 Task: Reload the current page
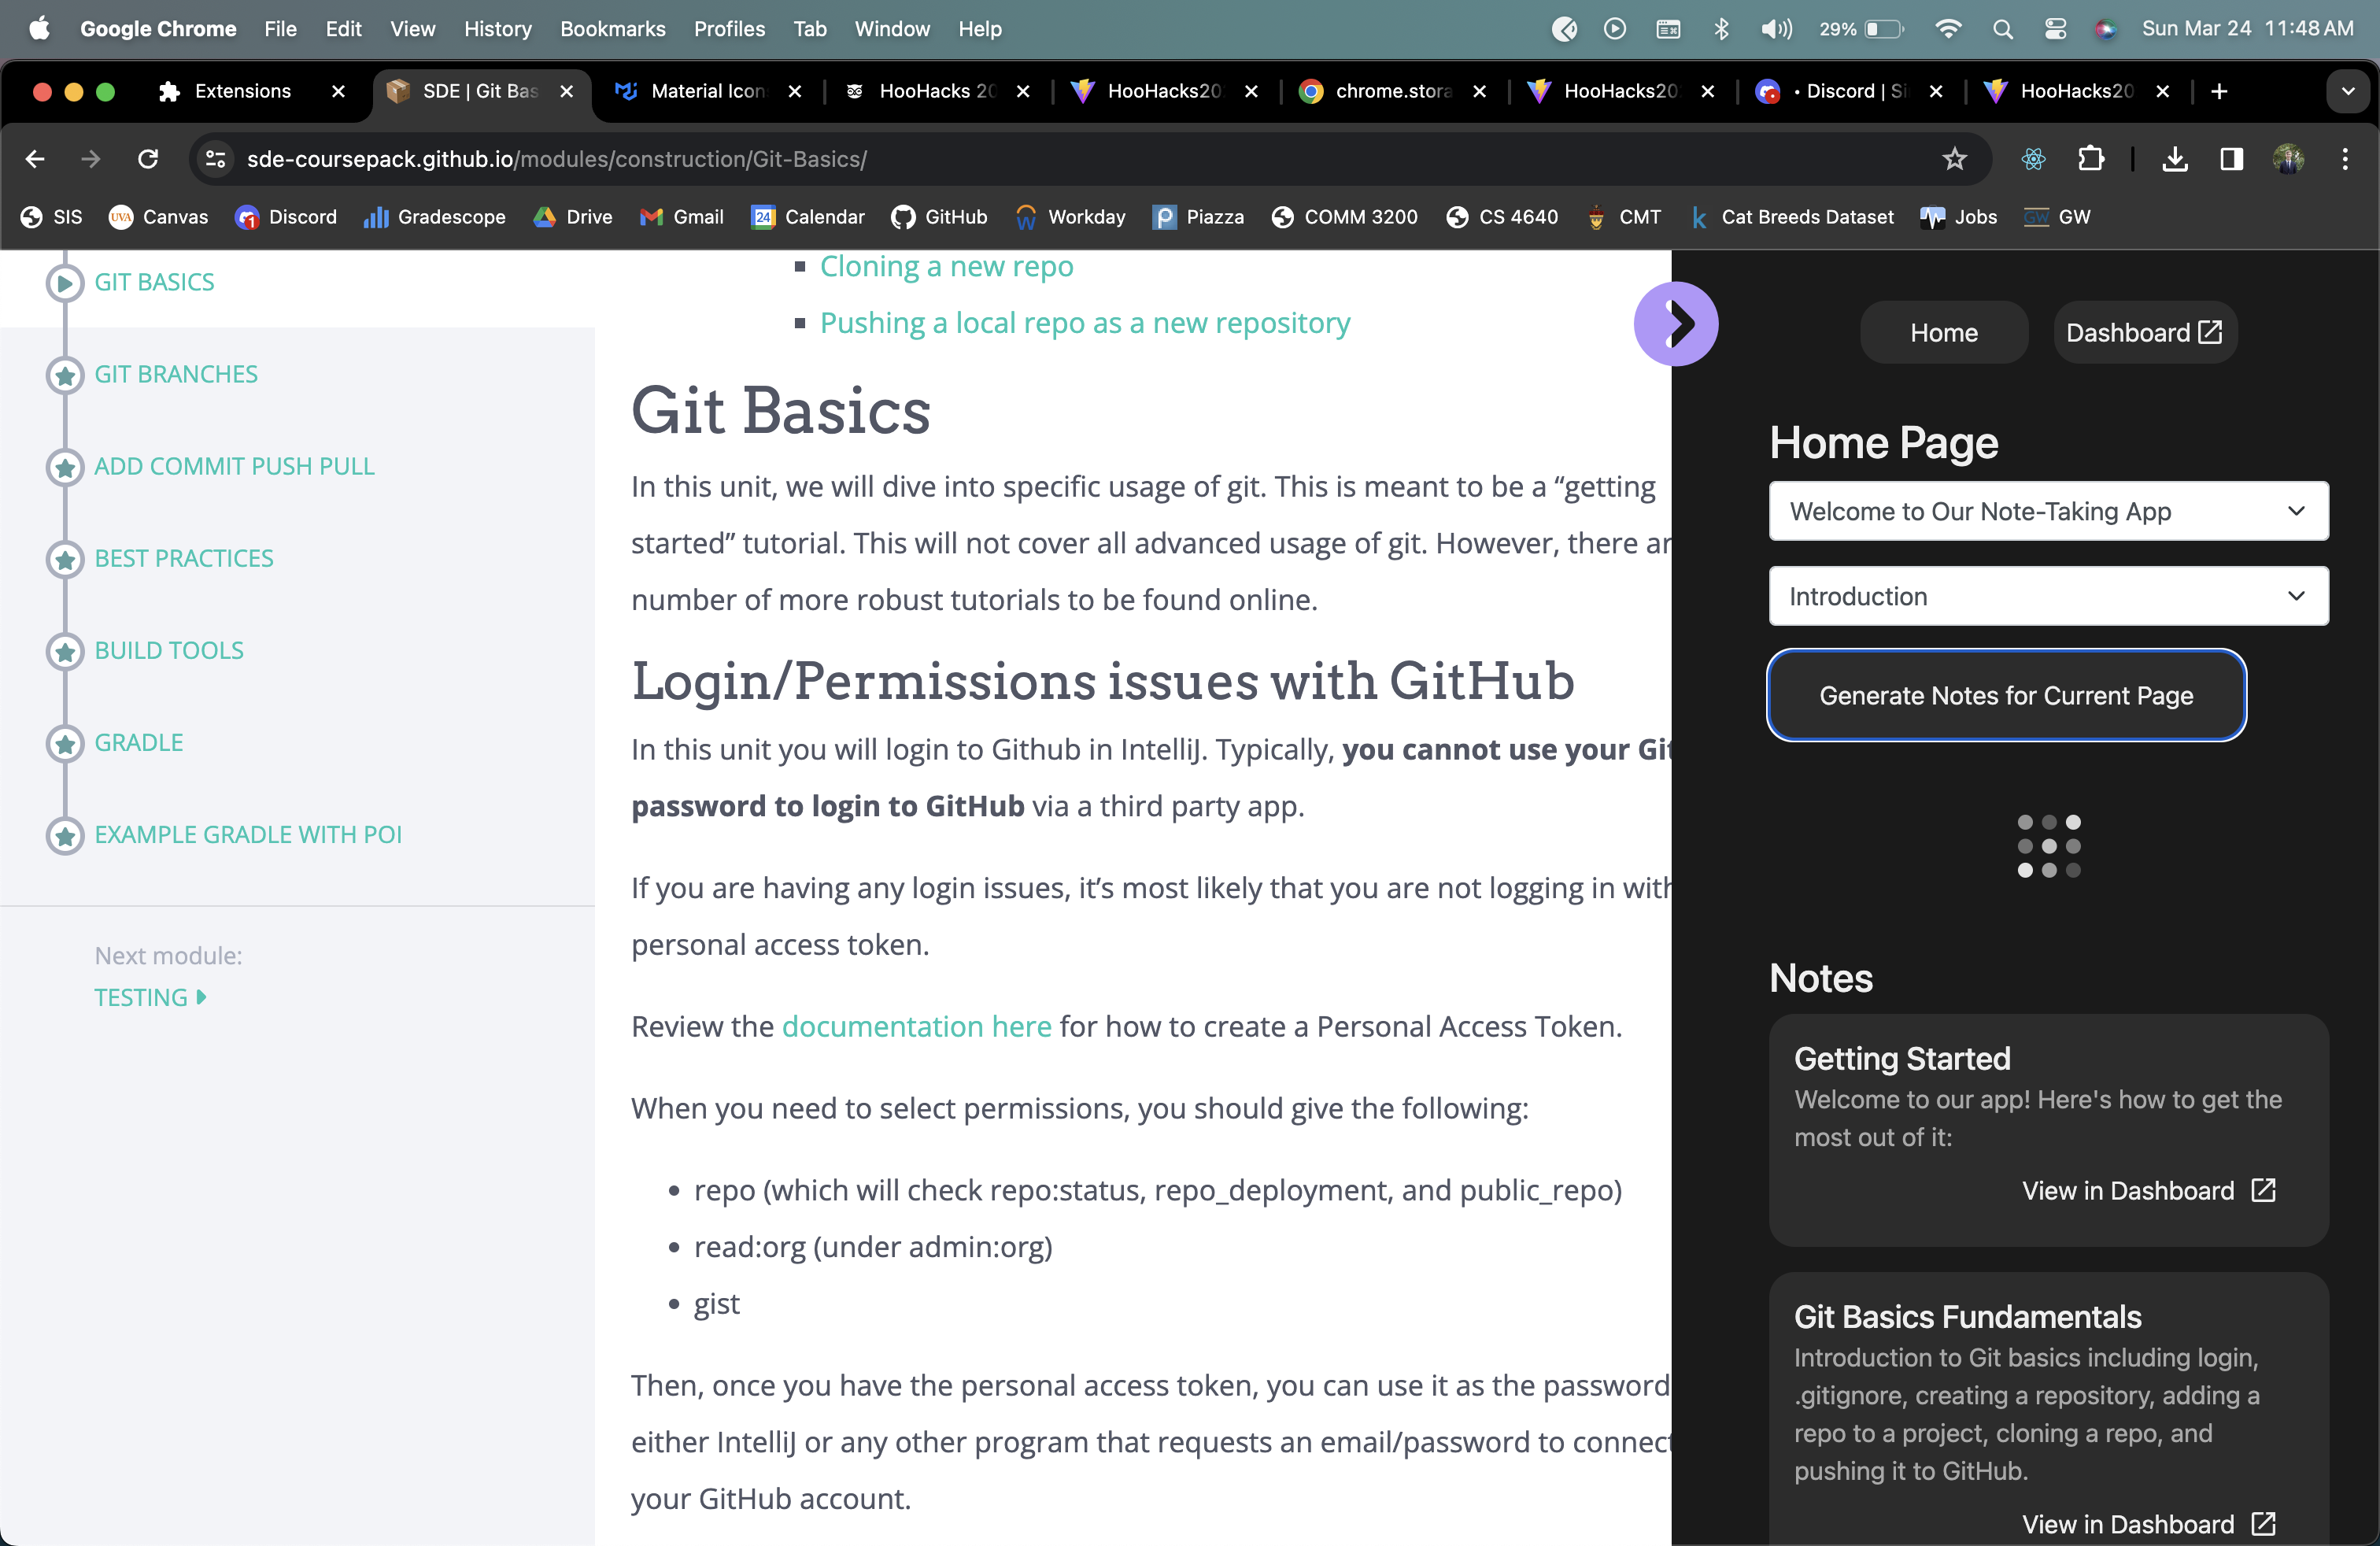[148, 159]
